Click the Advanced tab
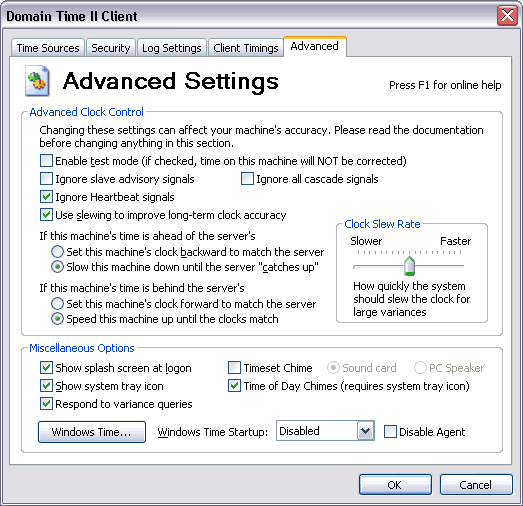 (315, 46)
